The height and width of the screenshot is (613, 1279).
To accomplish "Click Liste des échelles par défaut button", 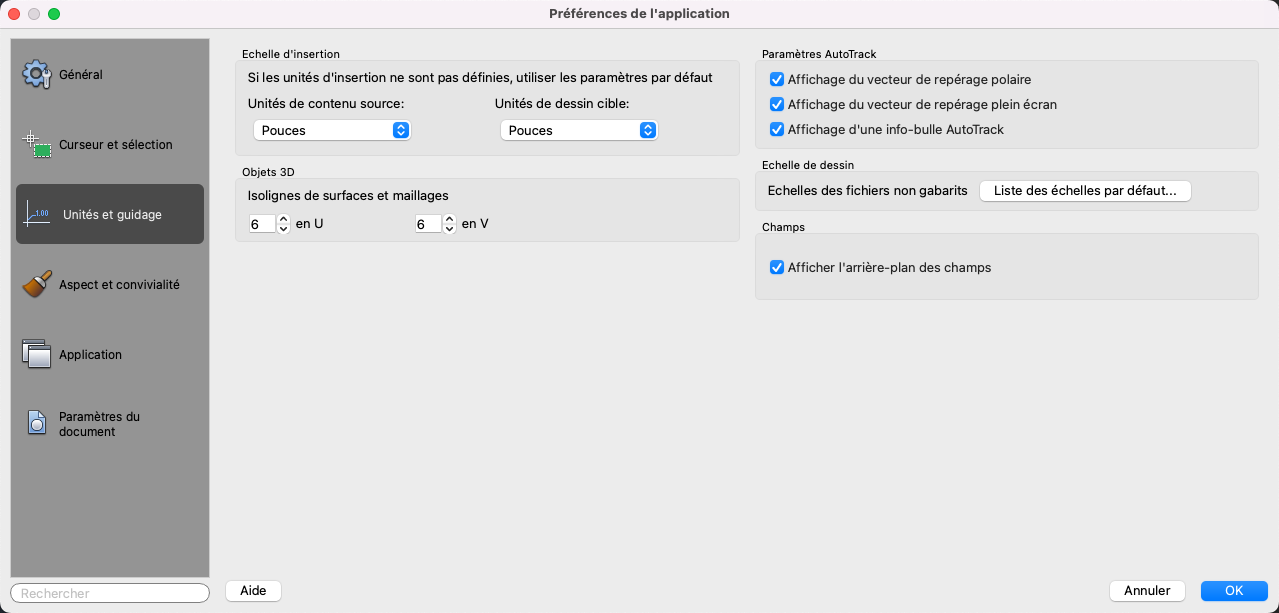I will (1085, 190).
